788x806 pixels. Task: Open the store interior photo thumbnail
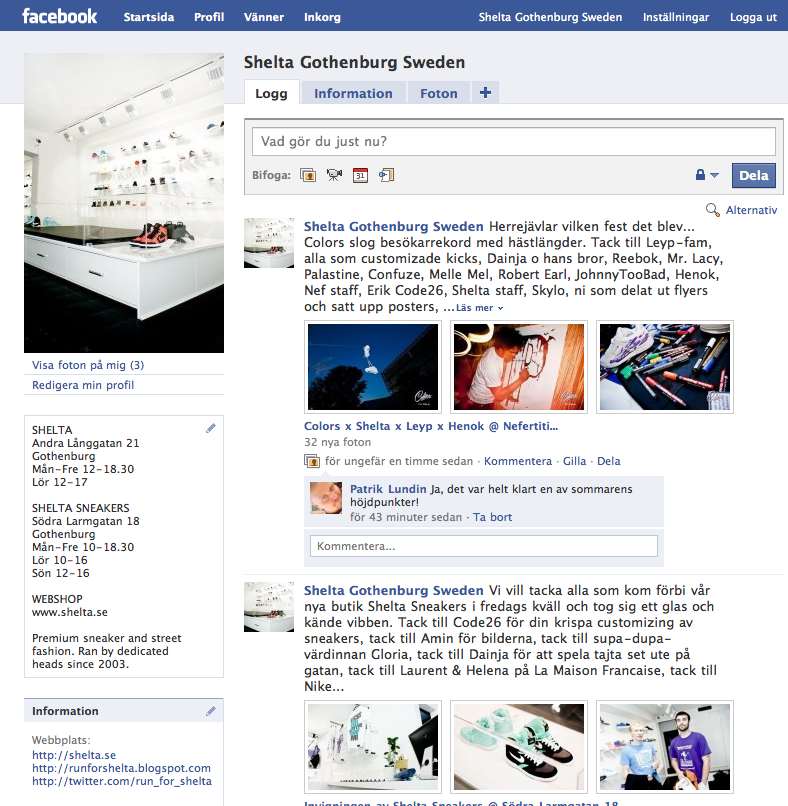[373, 747]
